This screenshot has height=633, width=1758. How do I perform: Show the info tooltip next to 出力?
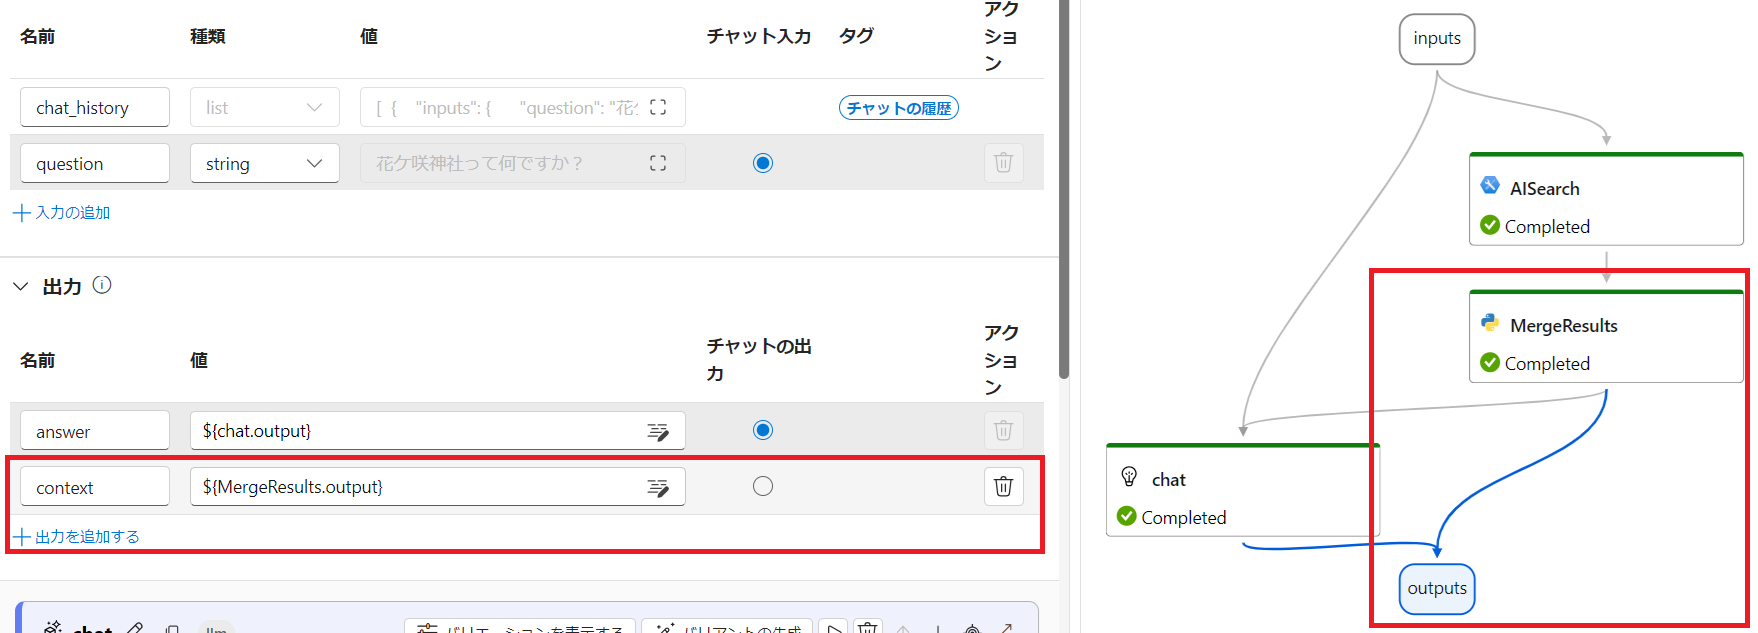102,285
